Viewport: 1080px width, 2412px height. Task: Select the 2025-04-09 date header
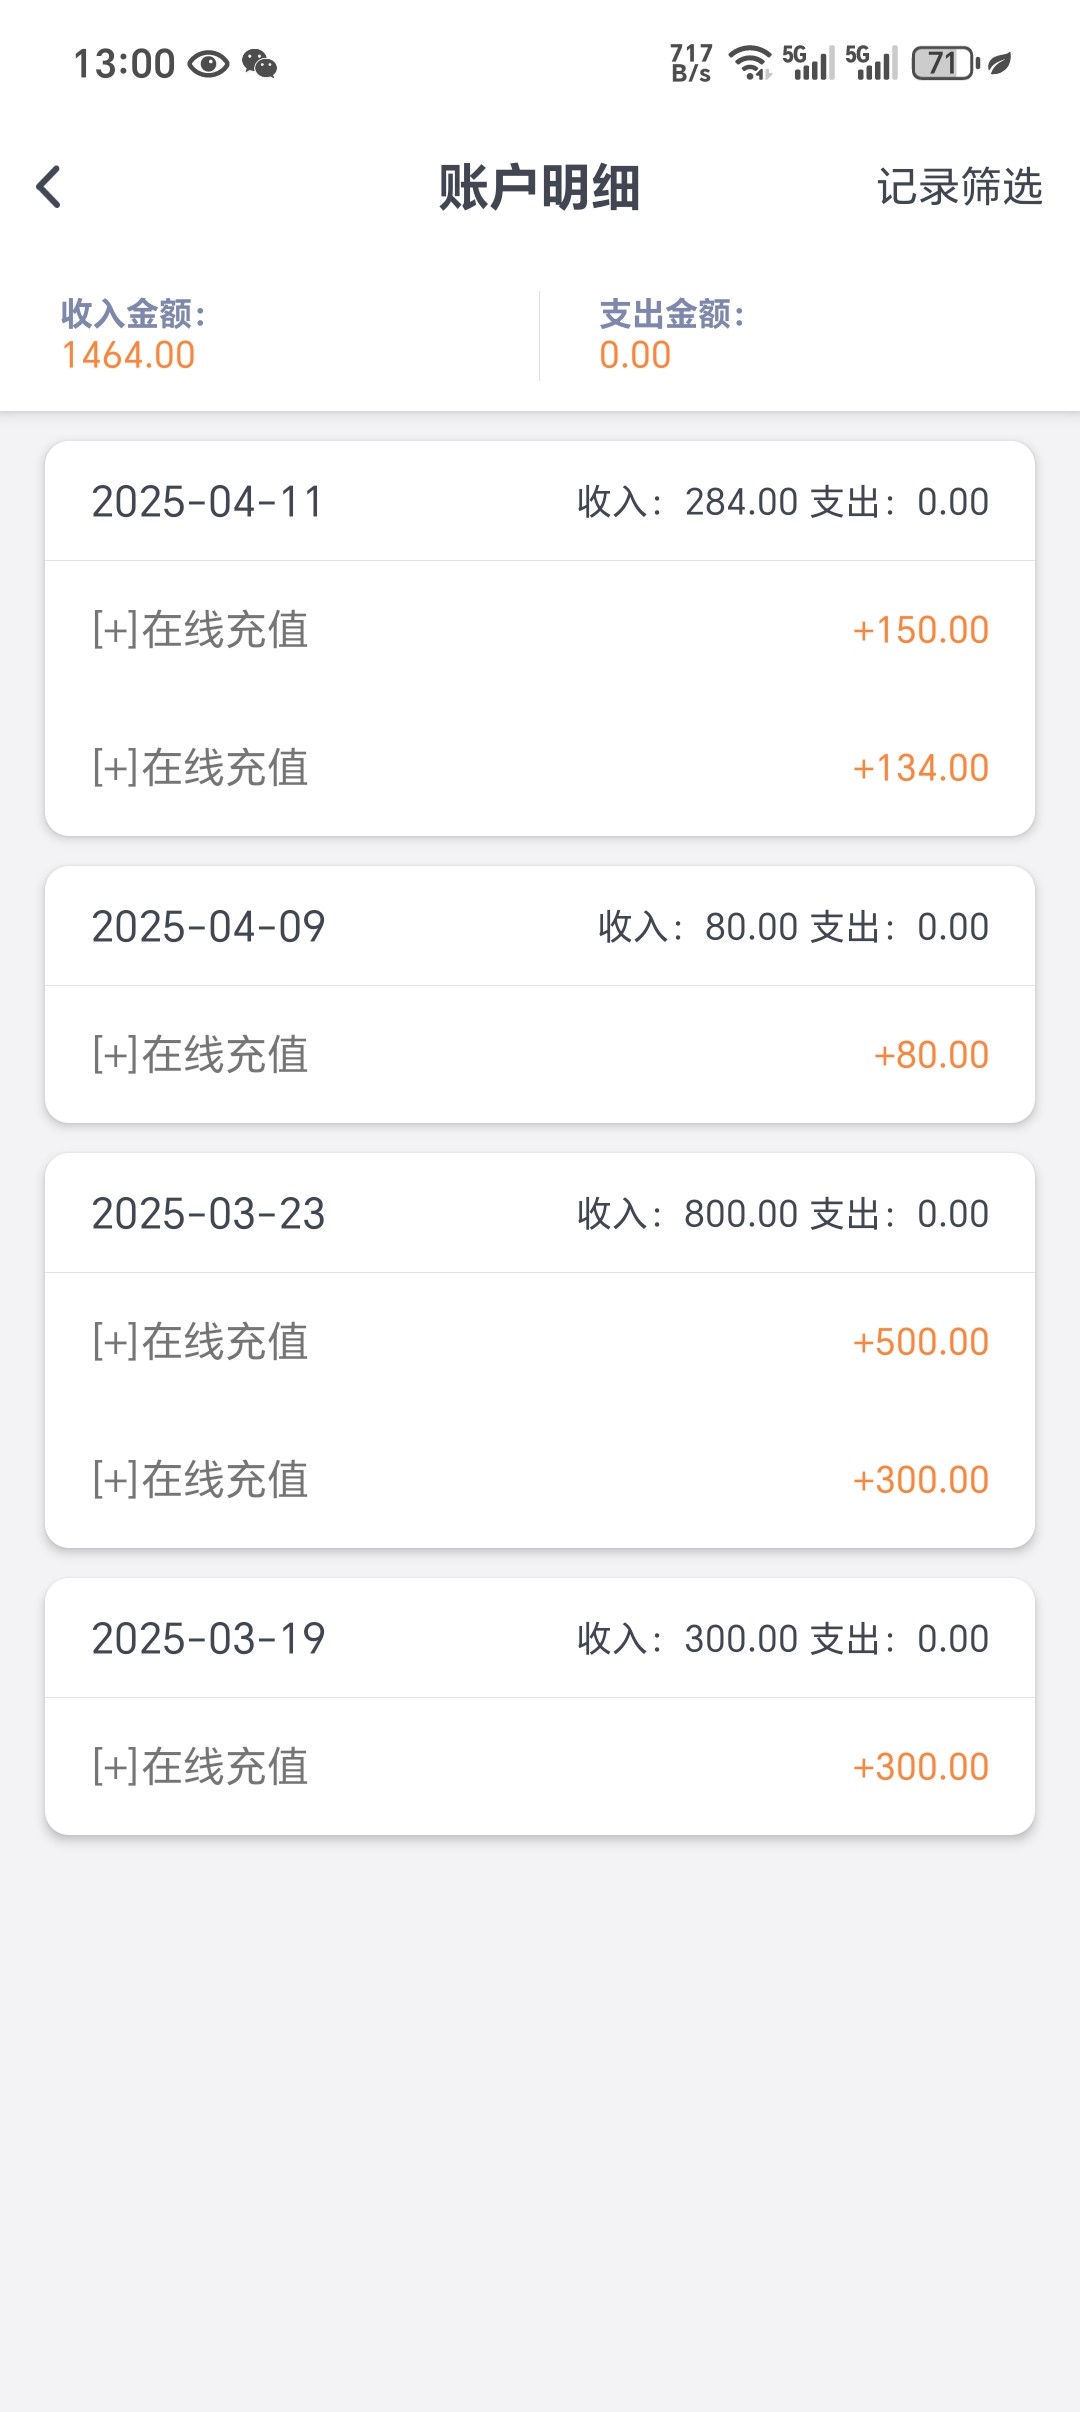[208, 927]
